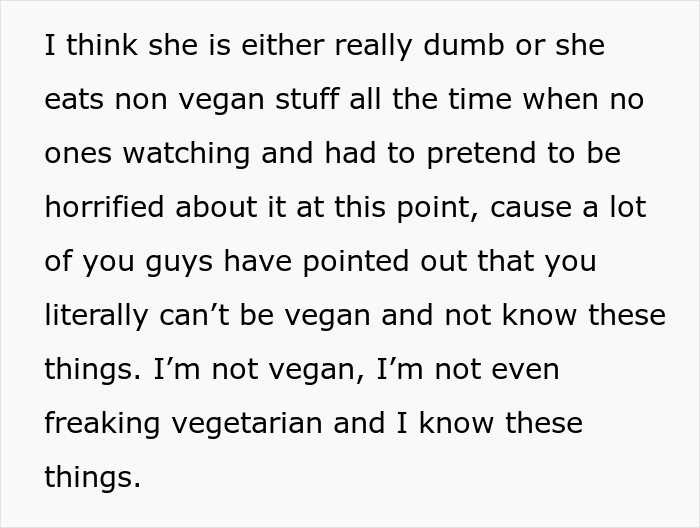Image resolution: width=700 pixels, height=528 pixels.
Task: Select the word "watching"
Action: 186,155
